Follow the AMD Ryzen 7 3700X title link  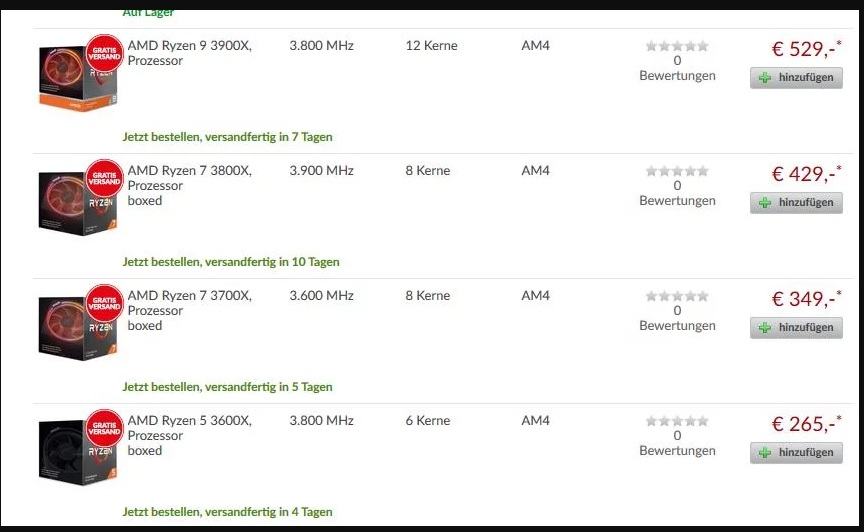point(189,296)
